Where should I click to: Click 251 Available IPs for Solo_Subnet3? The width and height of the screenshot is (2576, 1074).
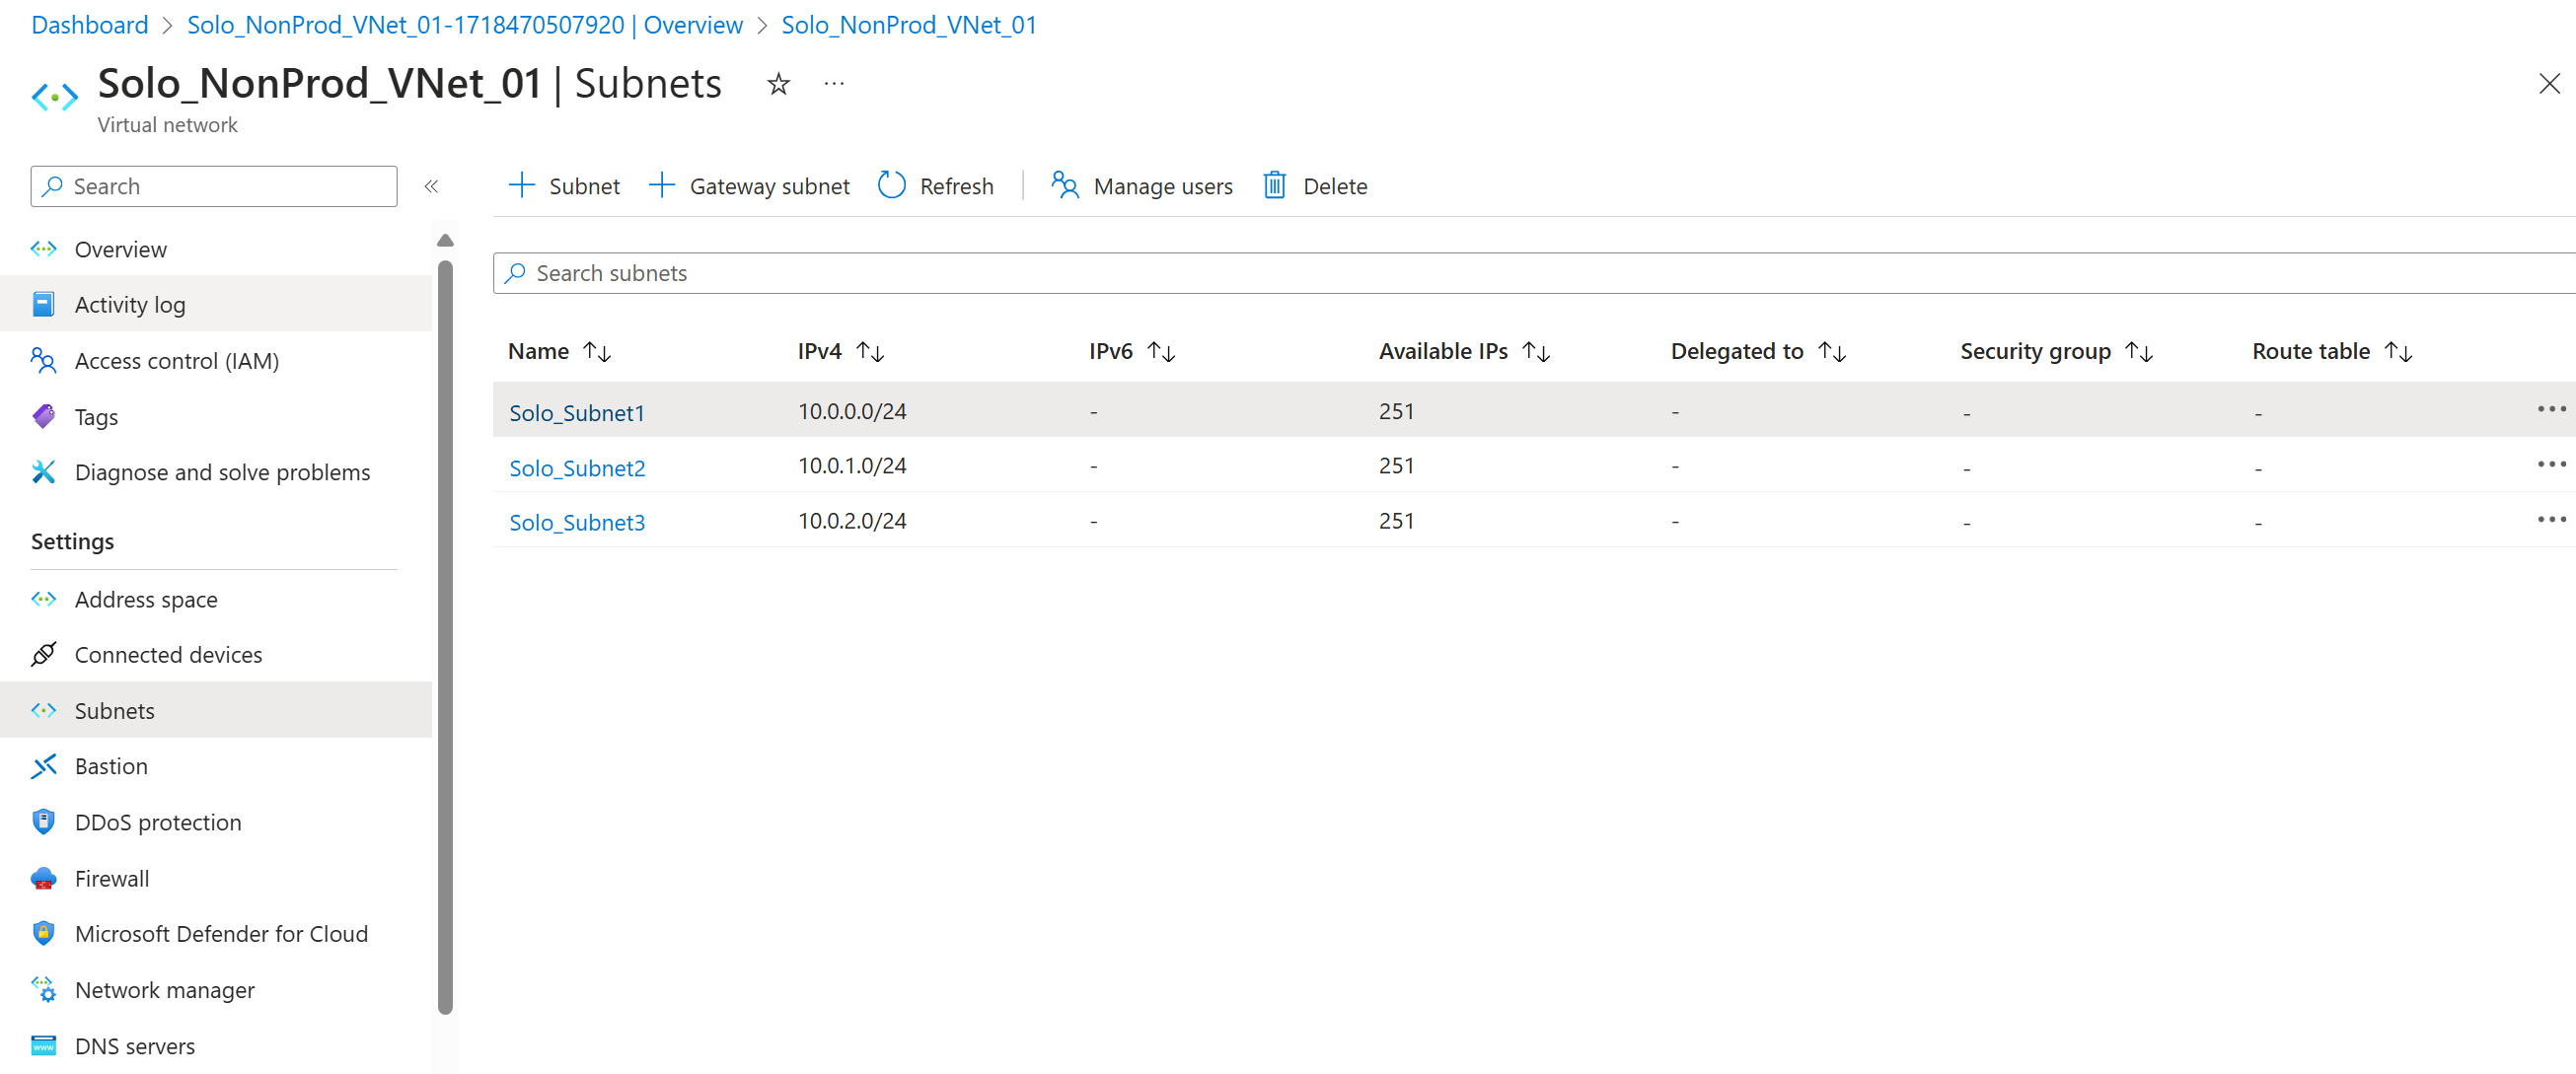(x=1396, y=521)
